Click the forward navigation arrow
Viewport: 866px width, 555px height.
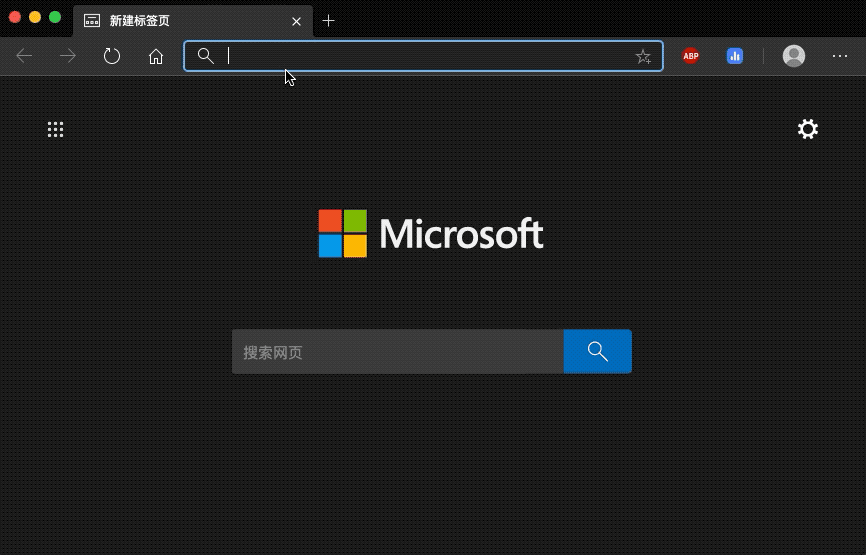(x=68, y=56)
